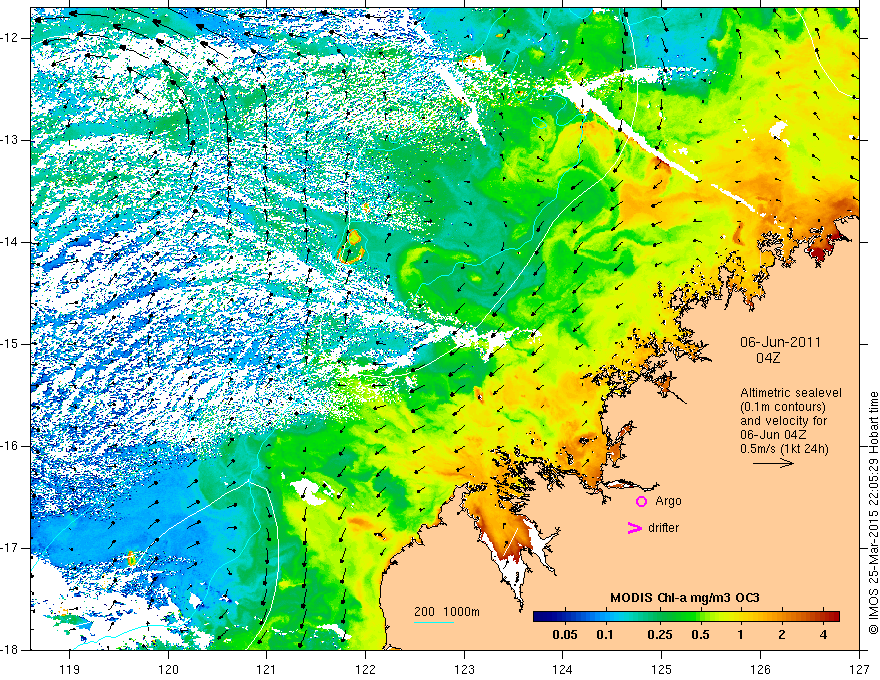Click the Argo legend label
Viewport: 880px width, 680px height.
668,501
